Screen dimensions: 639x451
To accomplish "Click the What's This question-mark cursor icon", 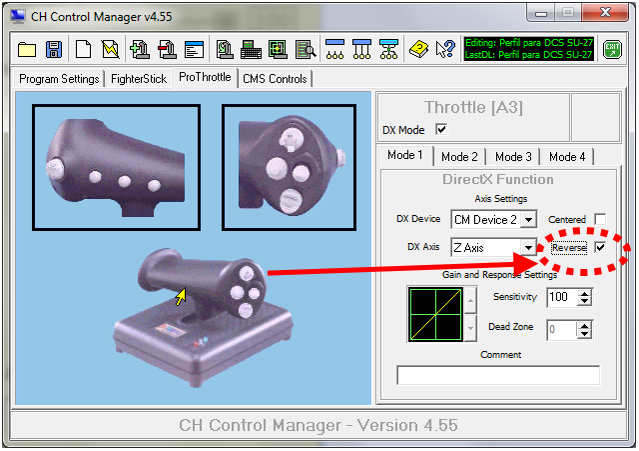I will pyautogui.click(x=445, y=48).
